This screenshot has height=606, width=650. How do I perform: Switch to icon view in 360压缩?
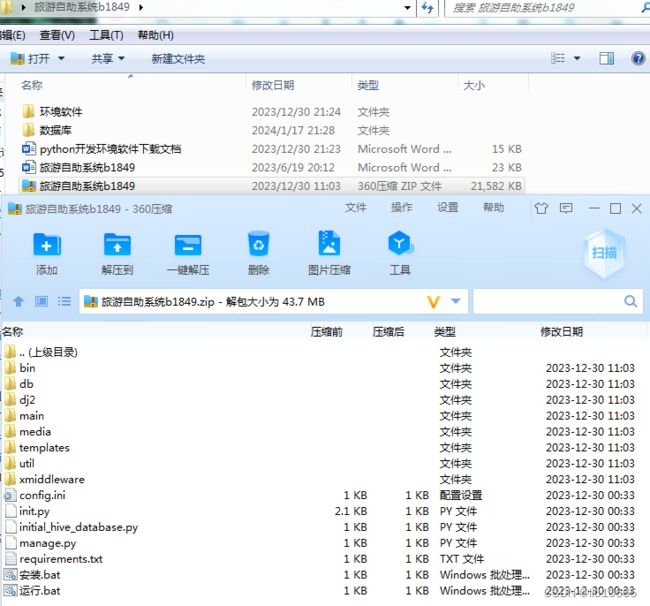[x=41, y=301]
